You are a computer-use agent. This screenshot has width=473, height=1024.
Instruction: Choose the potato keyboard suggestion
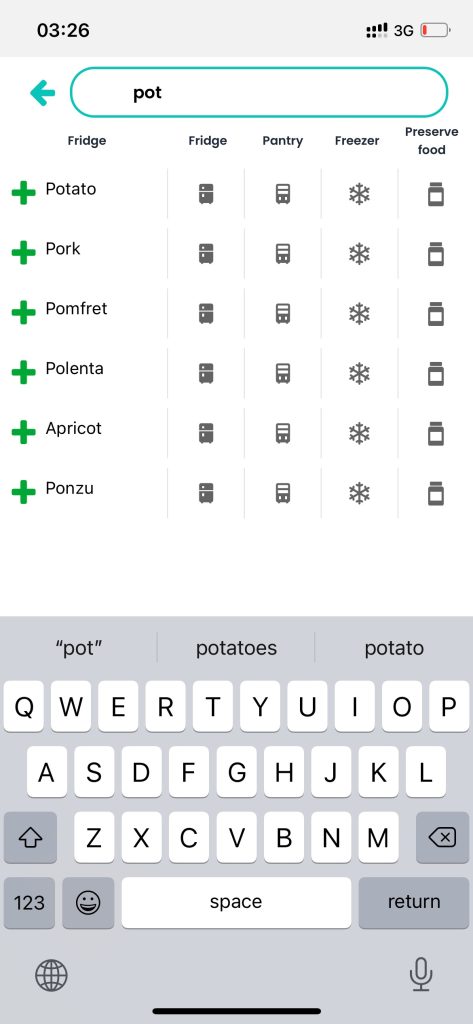pyautogui.click(x=394, y=648)
